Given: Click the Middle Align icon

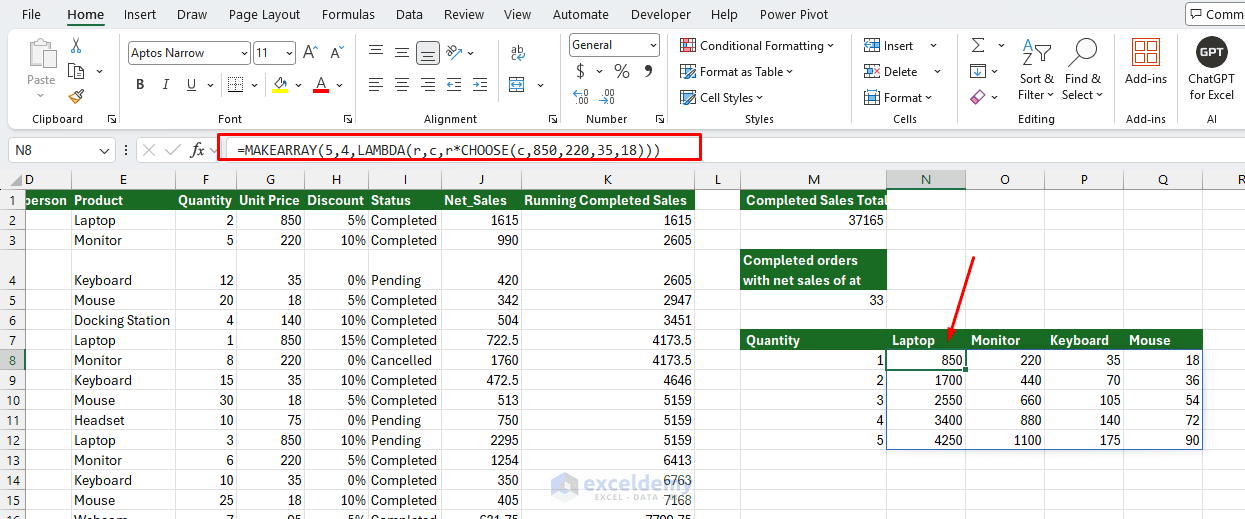Looking at the screenshot, I should tap(402, 53).
